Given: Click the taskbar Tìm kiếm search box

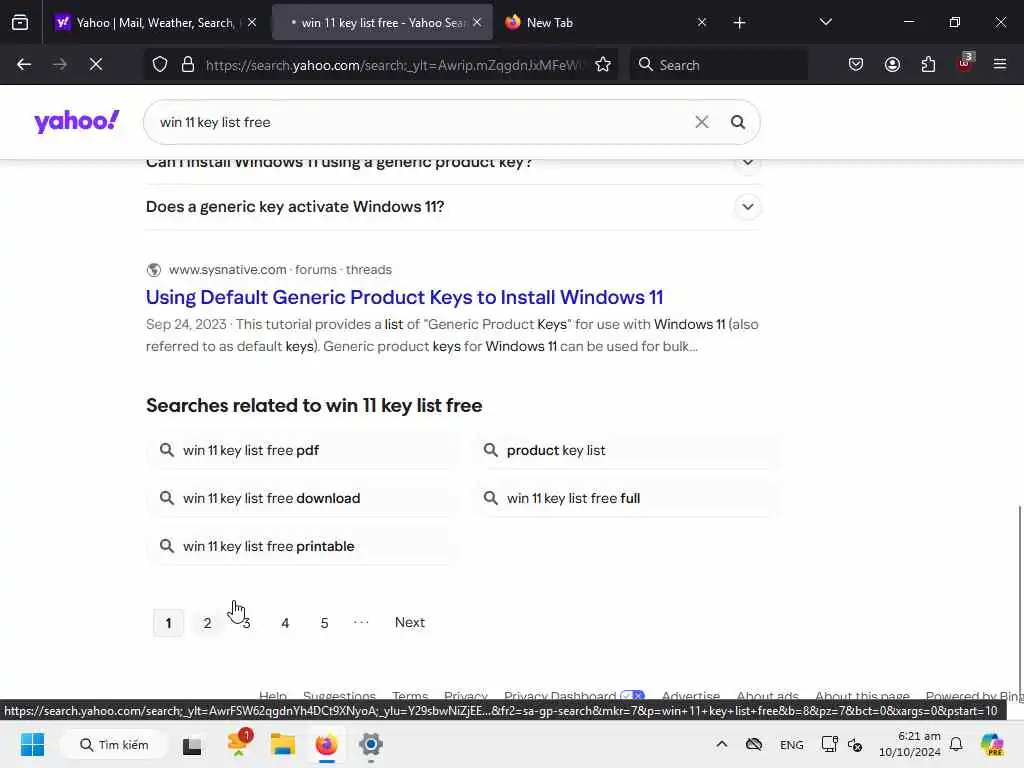Looking at the screenshot, I should tap(114, 744).
